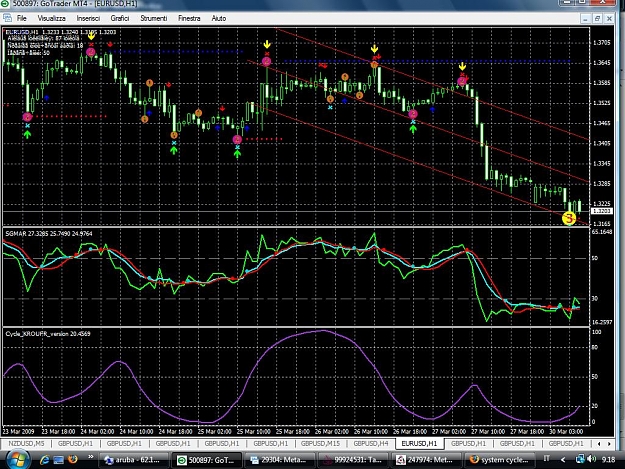Click the Show Desktop quick launch icon
The image size is (625, 469).
coord(59,460)
